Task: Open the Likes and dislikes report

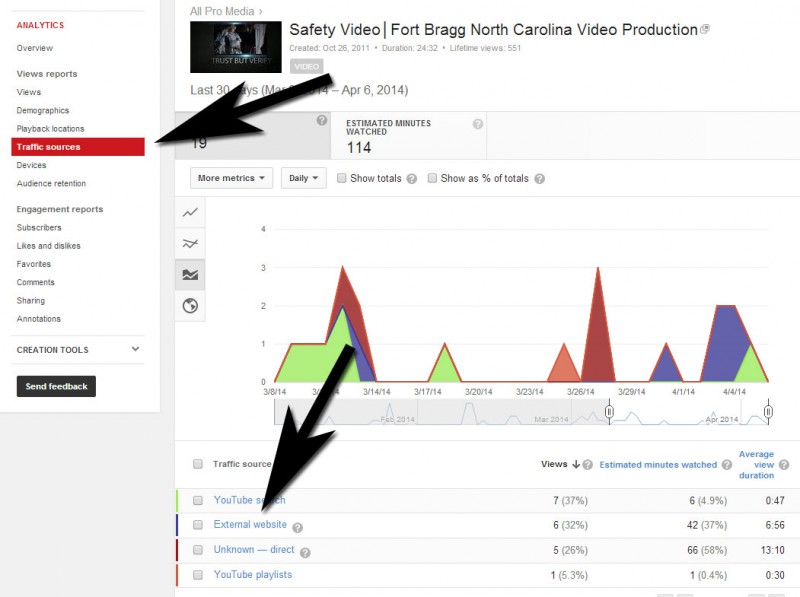Action: pos(49,246)
